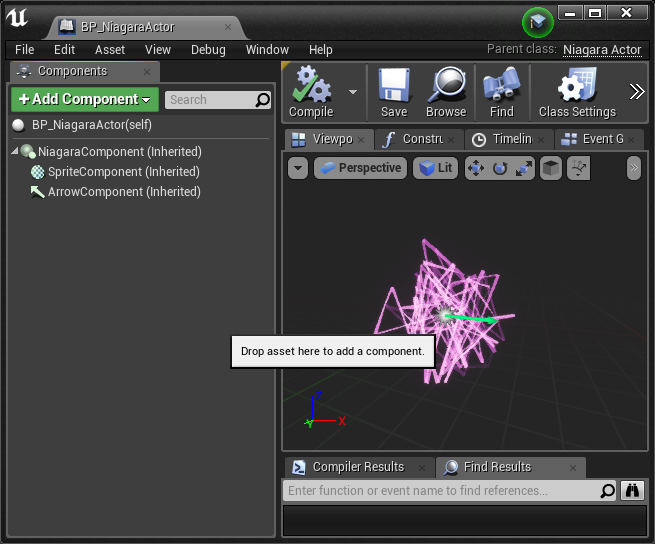The image size is (655, 544).
Task: Select the rotate gizmo tool
Action: 500,168
